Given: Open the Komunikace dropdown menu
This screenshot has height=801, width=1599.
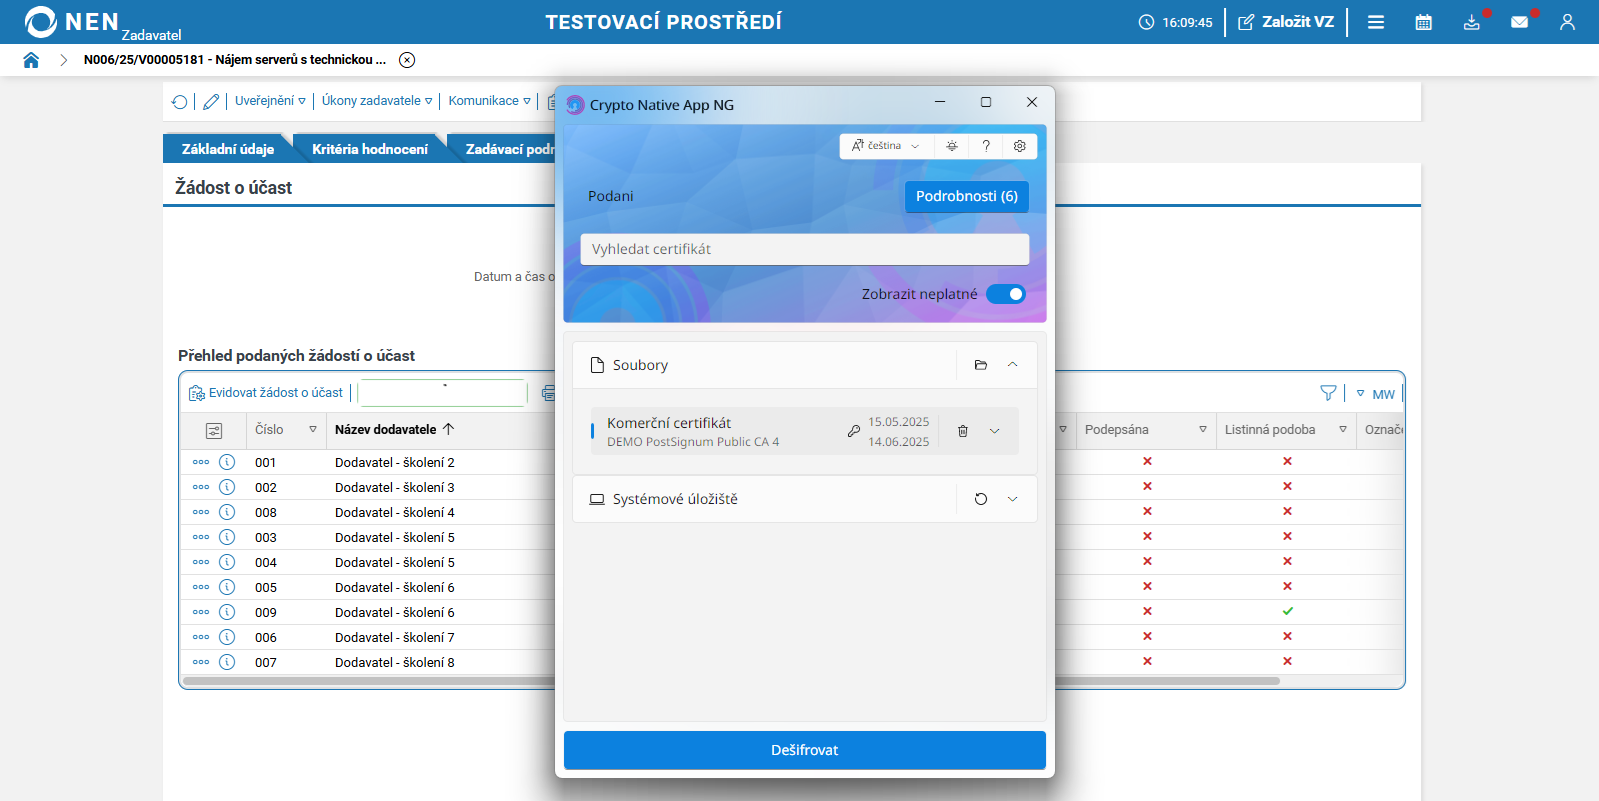Looking at the screenshot, I should [x=490, y=101].
